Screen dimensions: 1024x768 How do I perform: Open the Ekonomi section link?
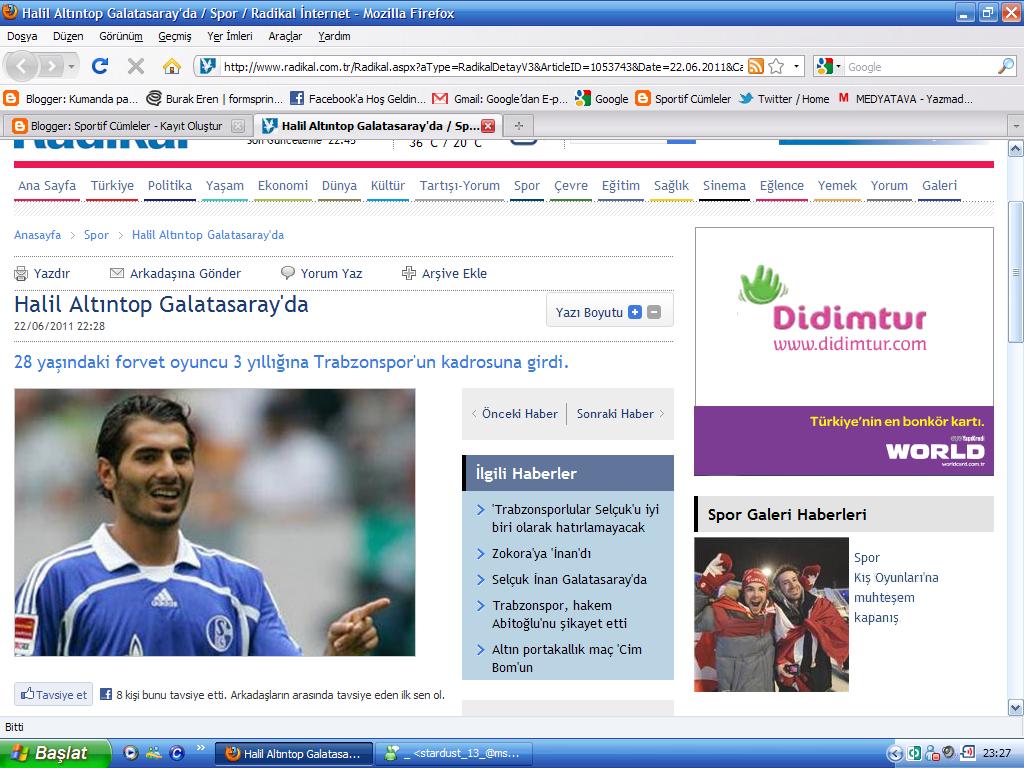coord(283,185)
